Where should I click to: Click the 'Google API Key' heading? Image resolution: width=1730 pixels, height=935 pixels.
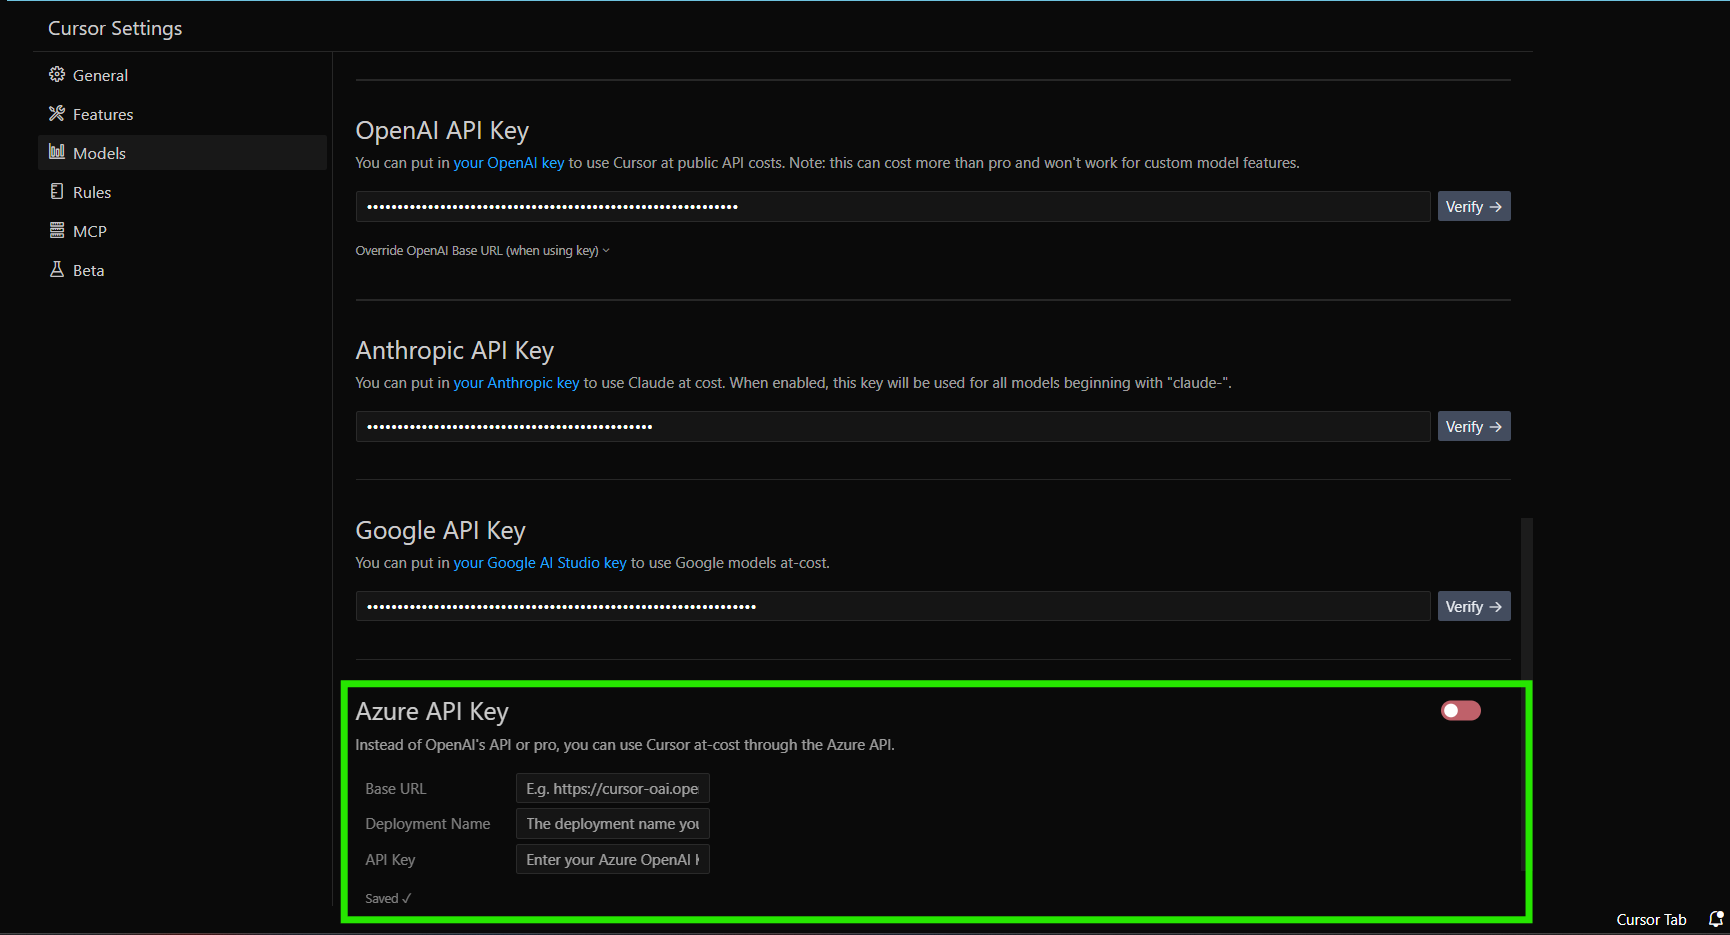click(x=441, y=531)
